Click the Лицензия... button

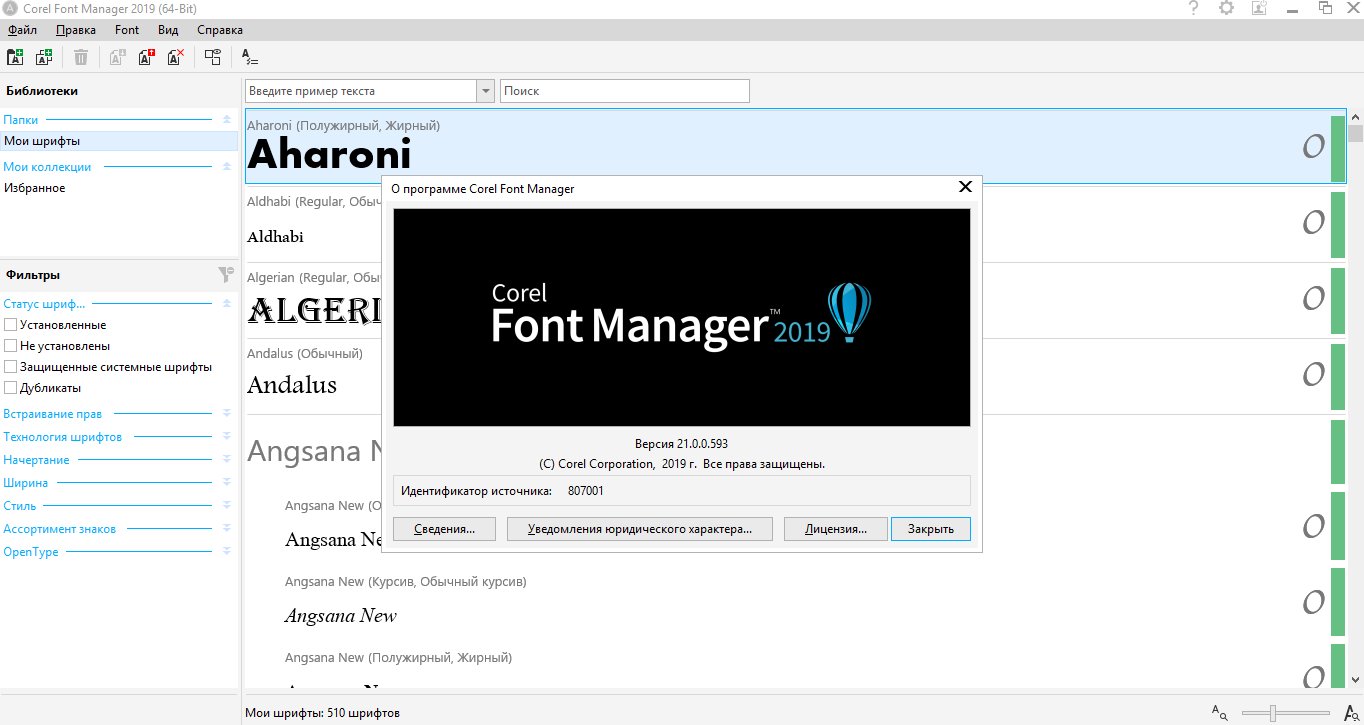click(836, 529)
